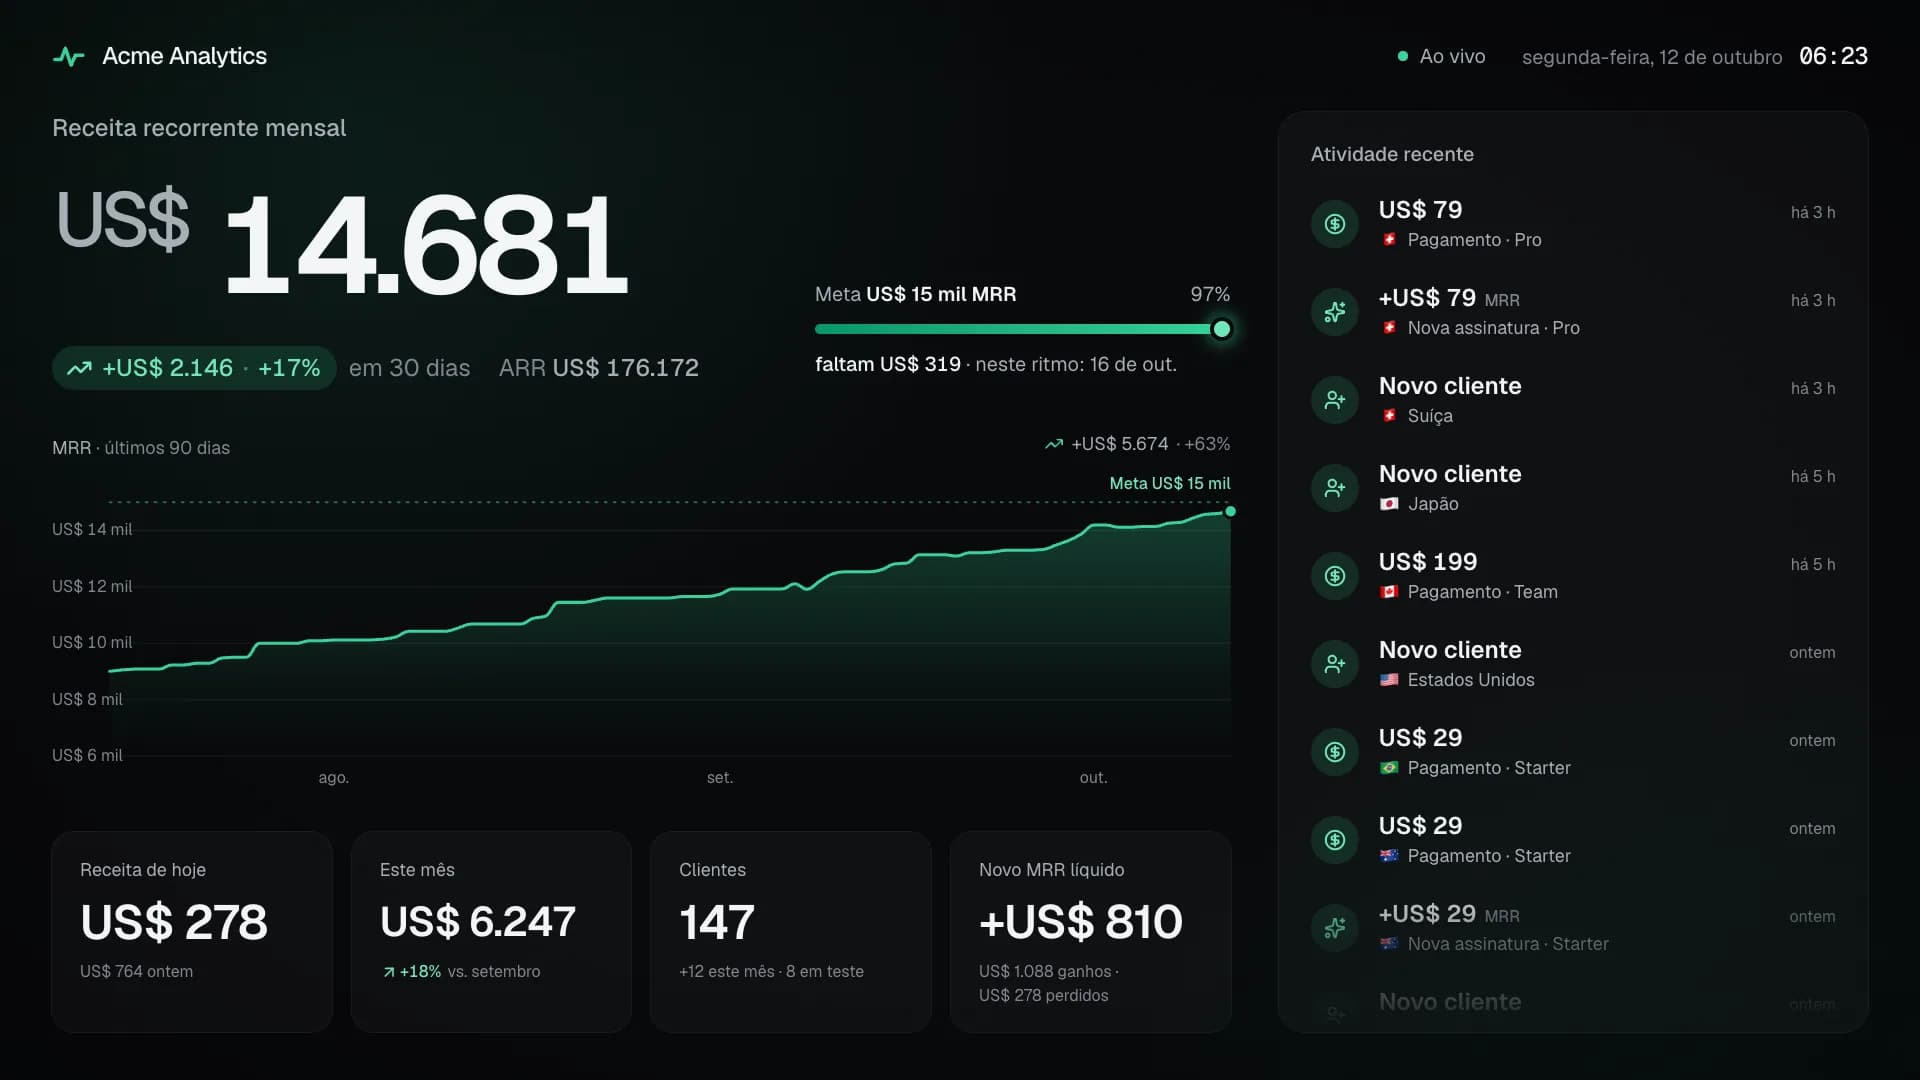Click the chart's latest MRR endpoint dot
This screenshot has height=1080, width=1920.
1230,511
